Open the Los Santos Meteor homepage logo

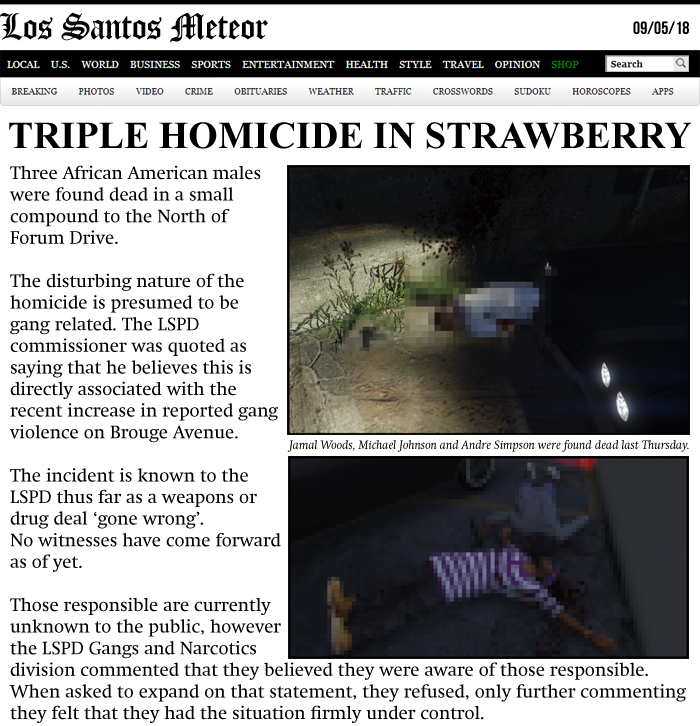pyautogui.click(x=134, y=27)
